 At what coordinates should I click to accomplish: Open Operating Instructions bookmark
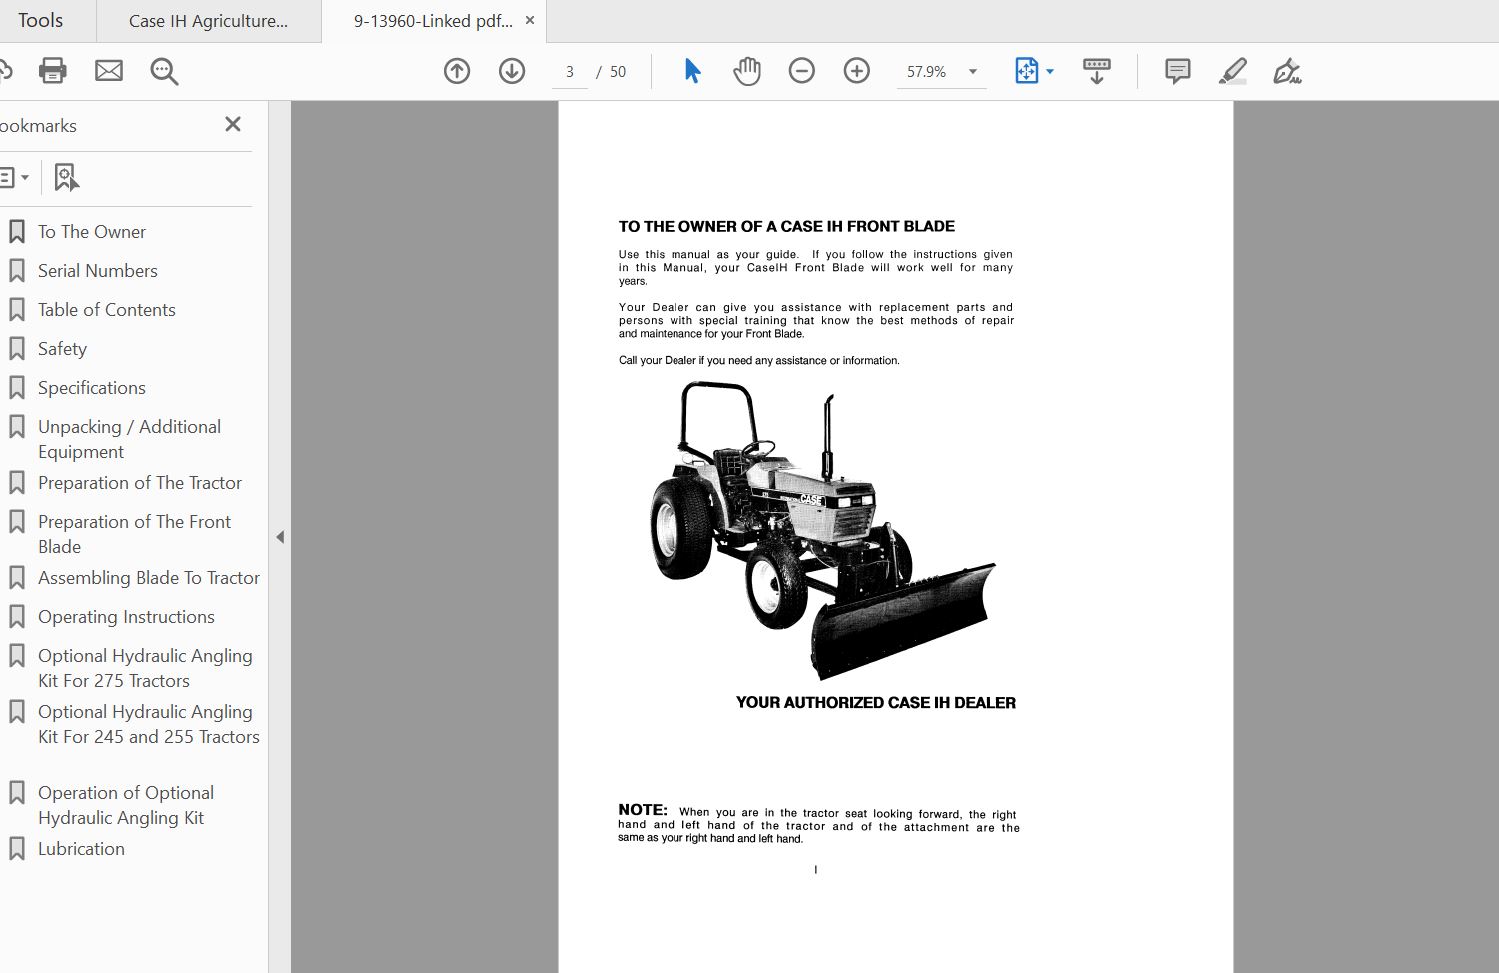coord(126,617)
